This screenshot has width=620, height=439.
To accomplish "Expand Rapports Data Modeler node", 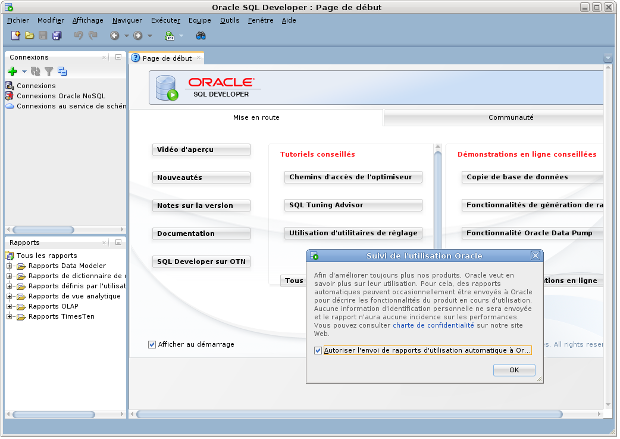I will point(9,266).
